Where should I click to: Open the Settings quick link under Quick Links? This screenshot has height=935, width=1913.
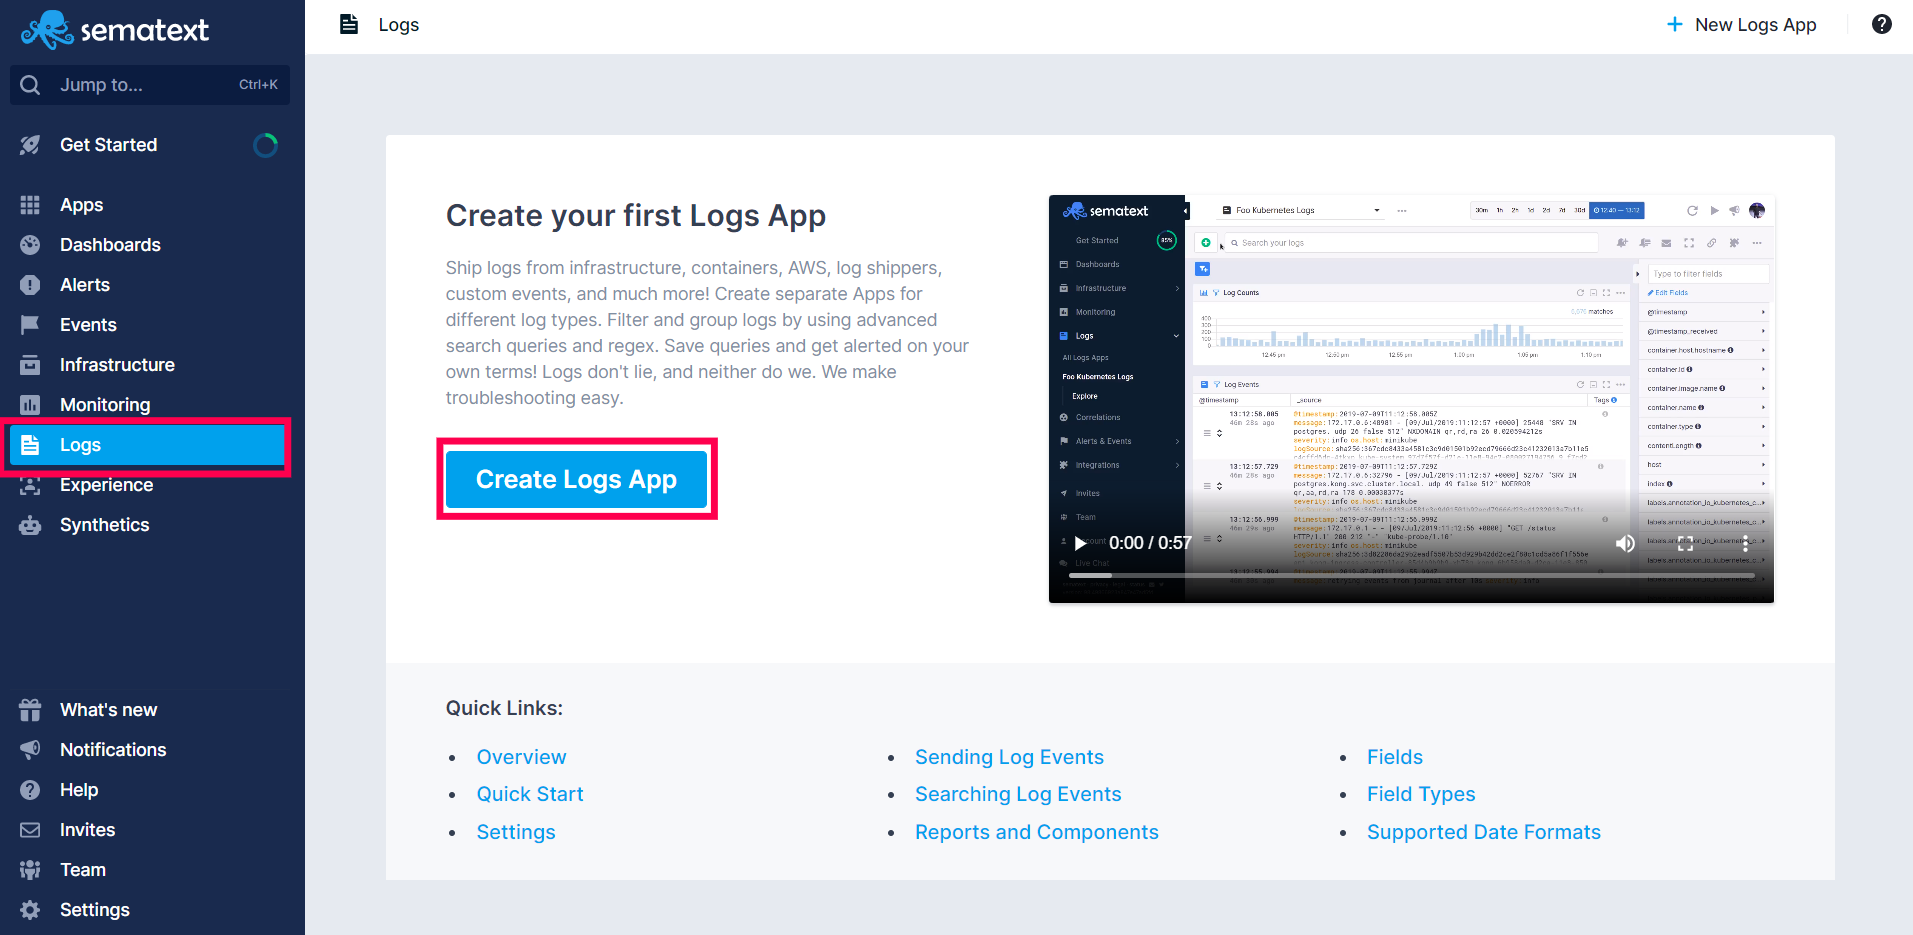[x=516, y=832]
